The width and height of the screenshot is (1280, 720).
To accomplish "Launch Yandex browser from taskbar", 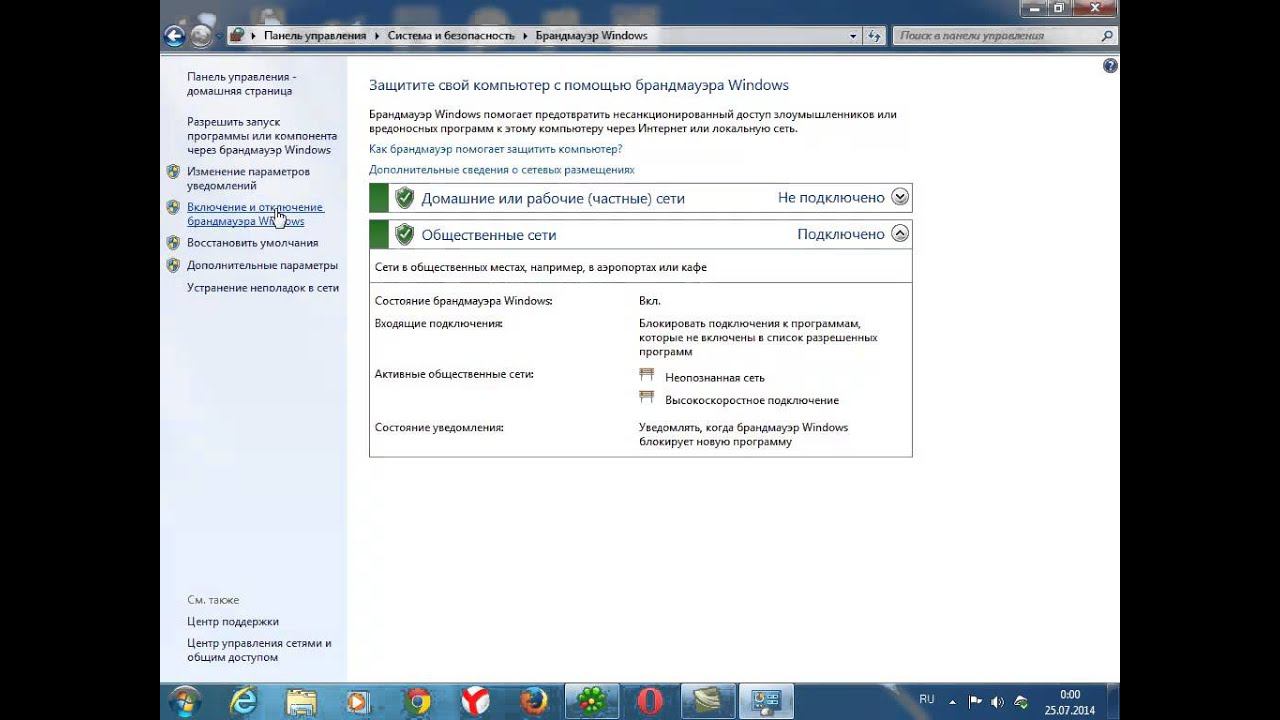I will point(475,701).
